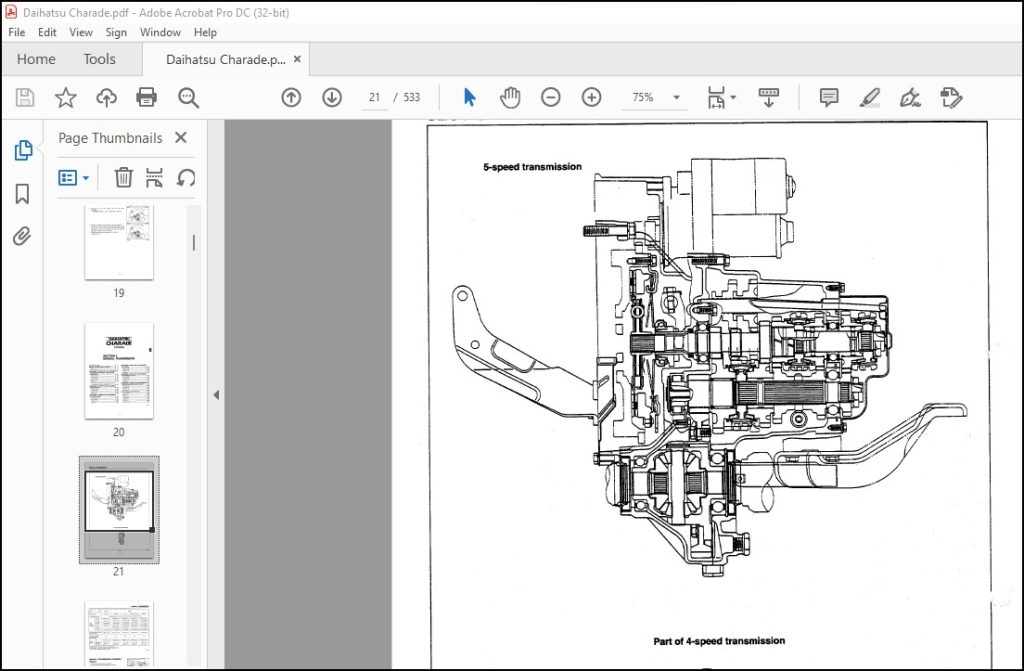Click the page number field showing 21
Screen dimensions: 1024x671
tap(374, 97)
